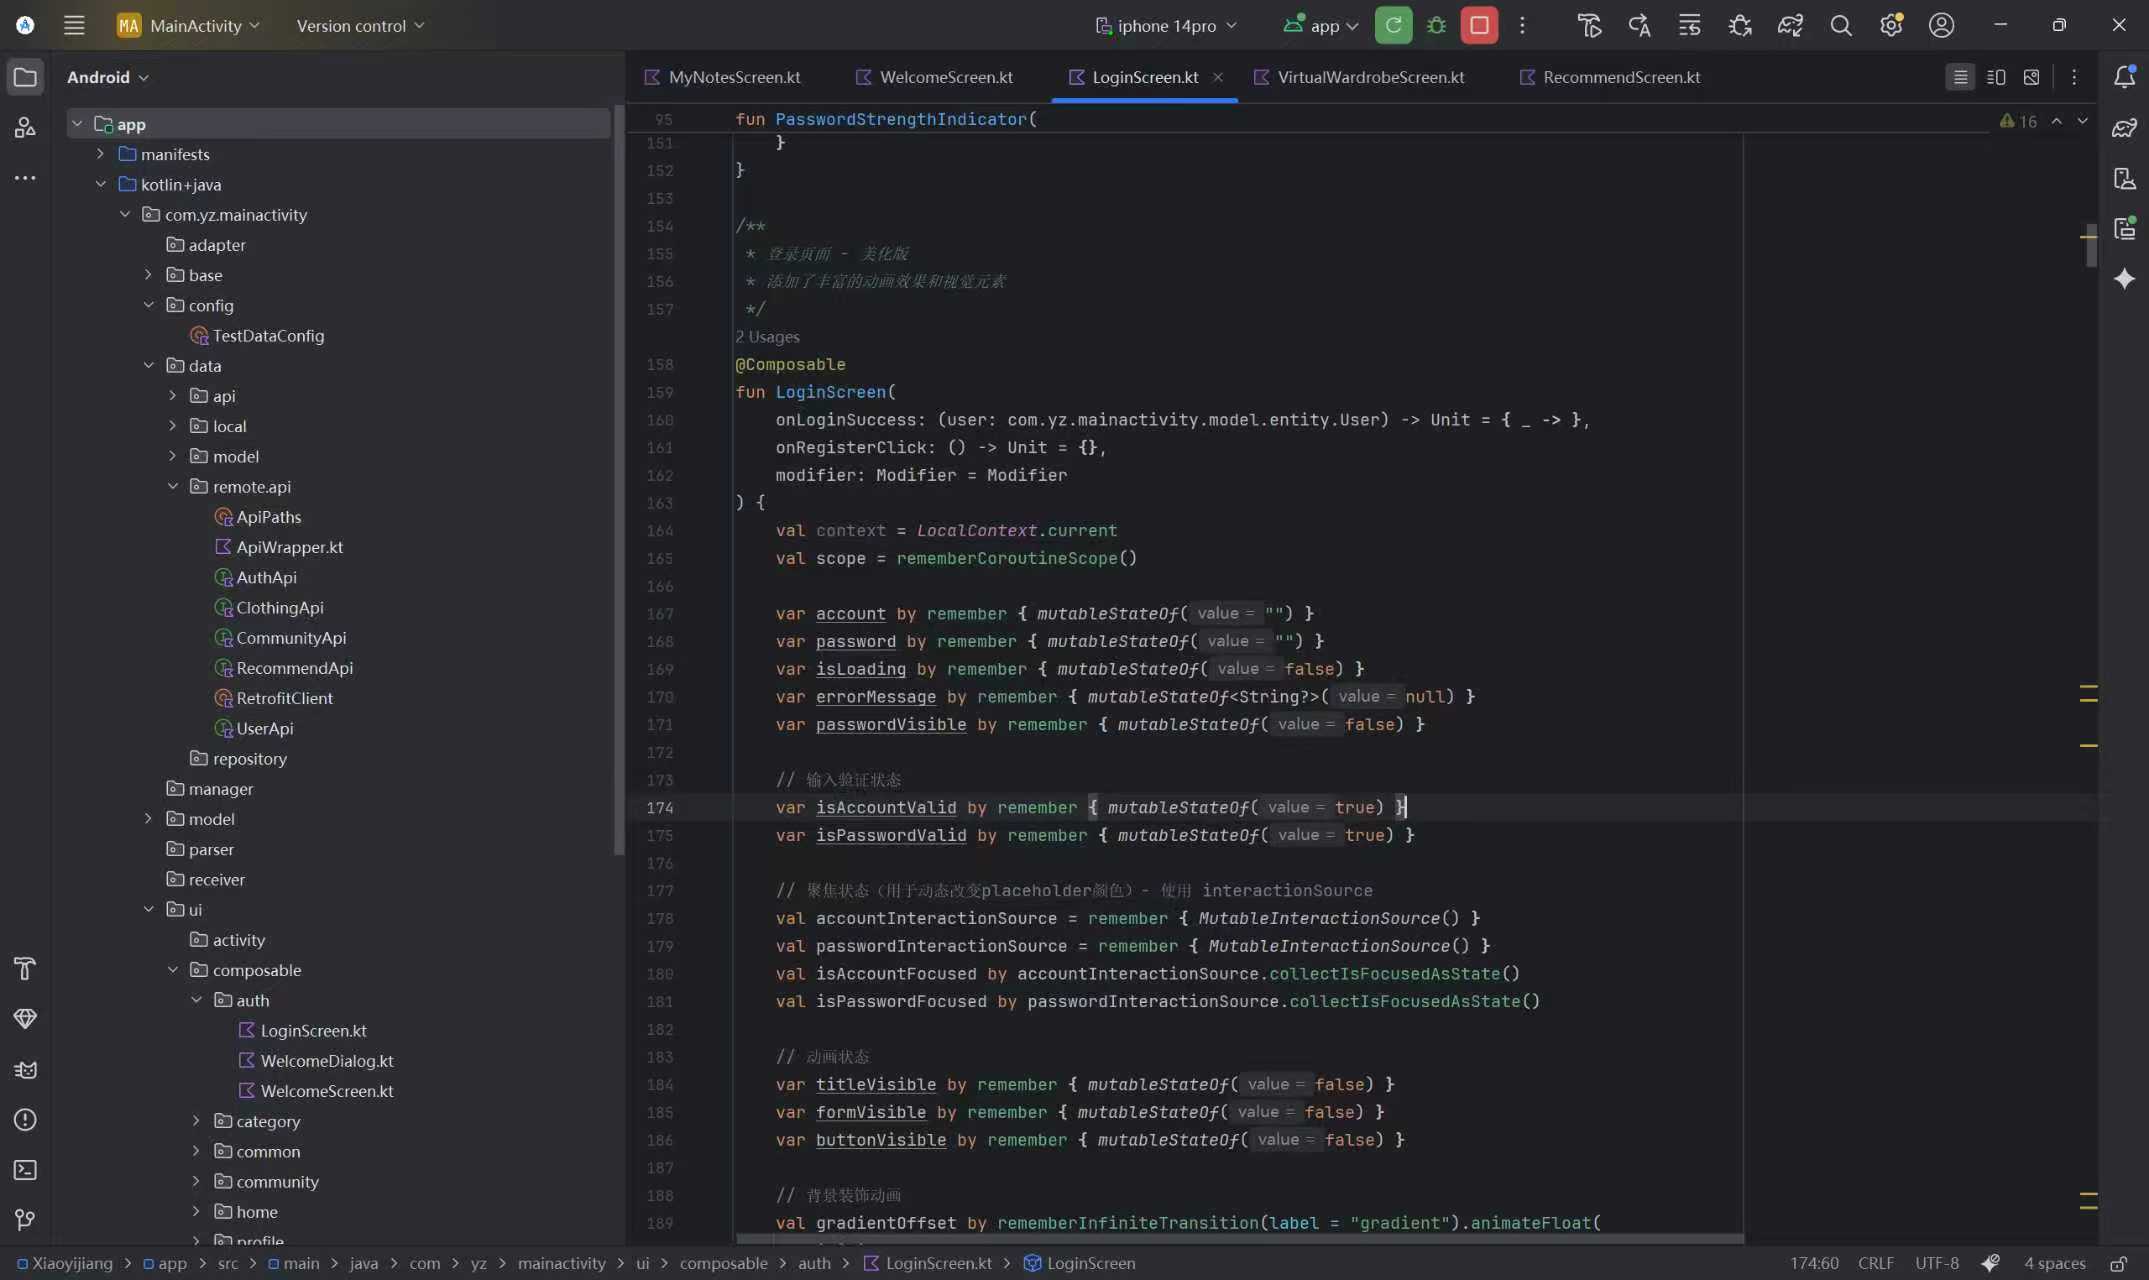Open the Gemini AI assistant panel

[2124, 279]
